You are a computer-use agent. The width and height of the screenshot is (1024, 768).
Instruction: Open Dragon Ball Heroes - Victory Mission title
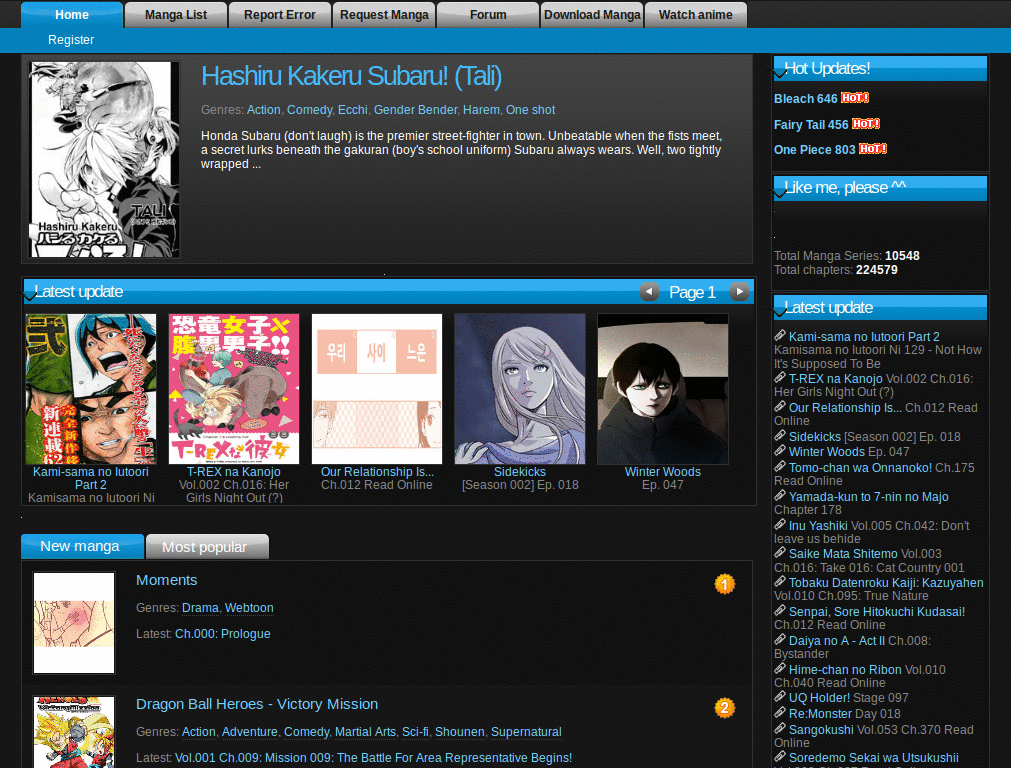point(257,704)
